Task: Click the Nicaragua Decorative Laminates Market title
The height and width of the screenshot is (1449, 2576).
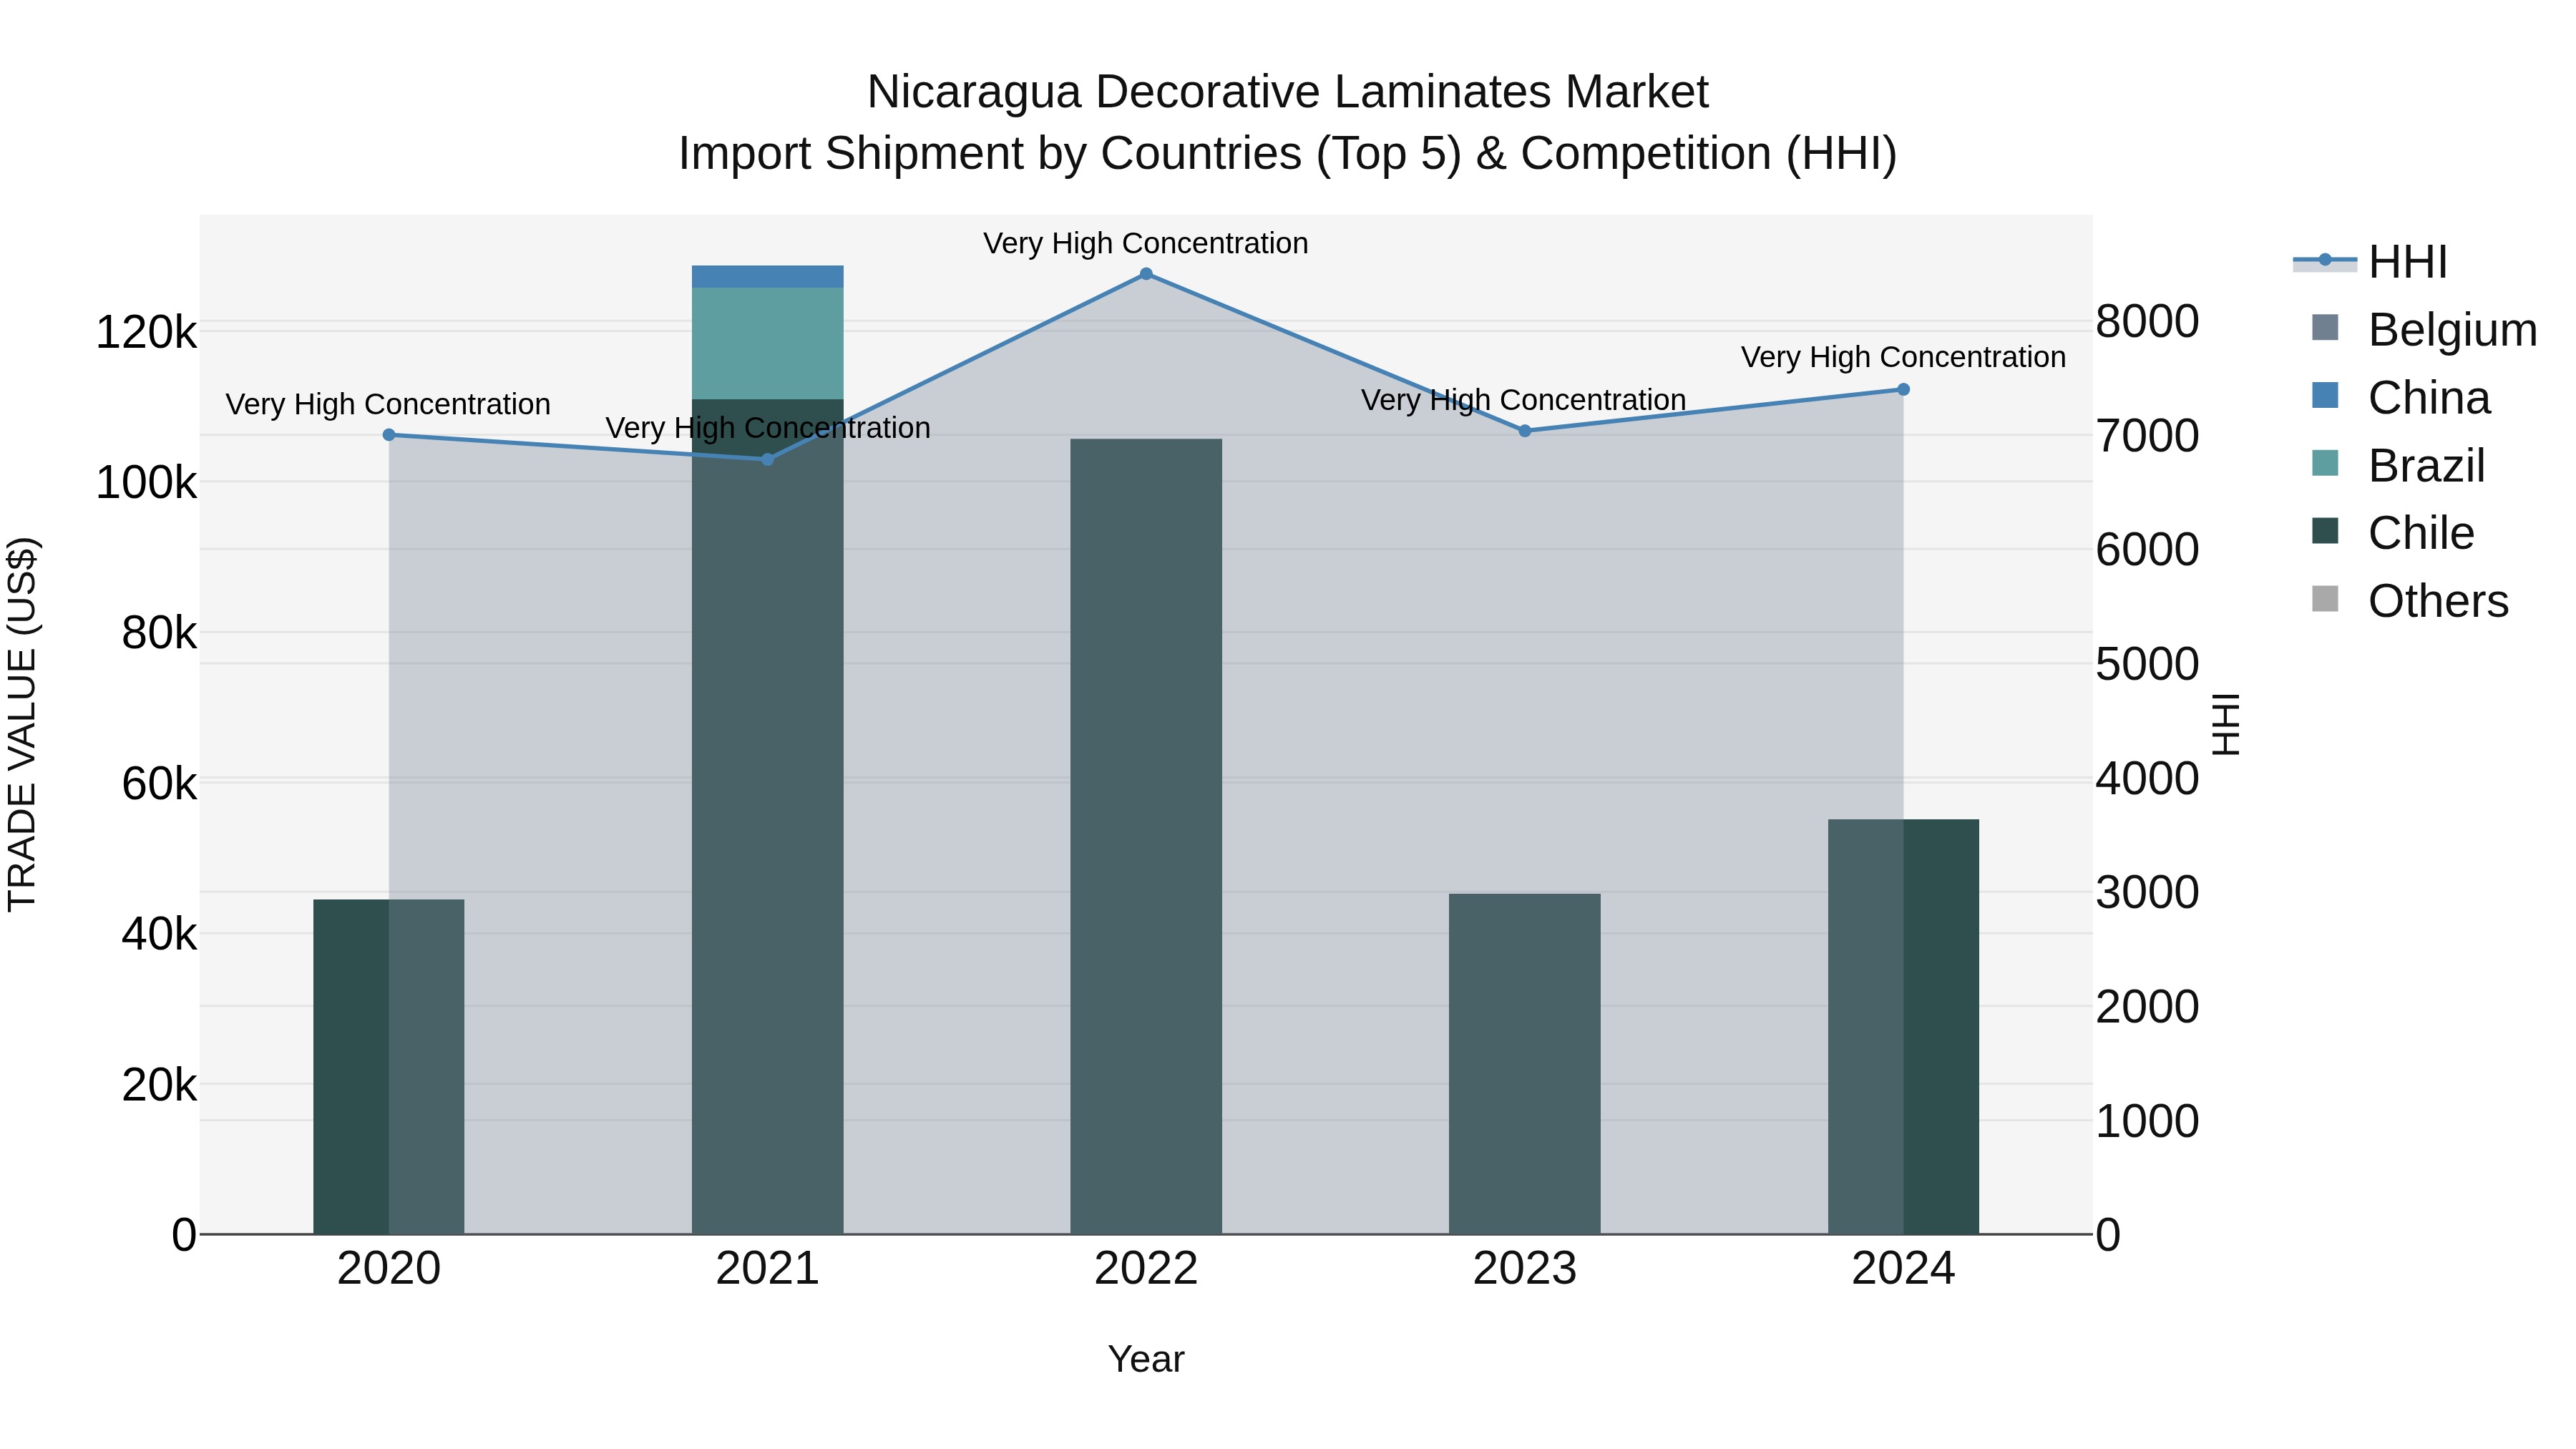Action: tap(1287, 92)
